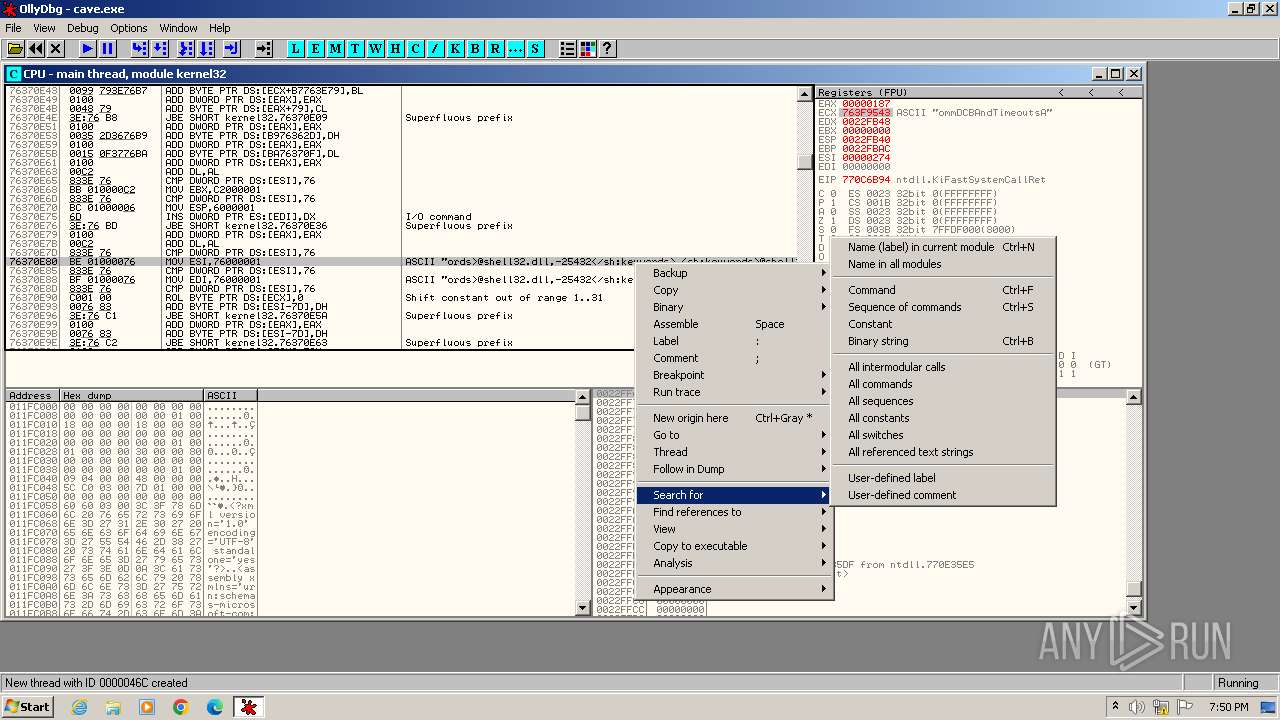This screenshot has height=720, width=1280.
Task: Expand the Breakpoint submenu
Action: [735, 375]
